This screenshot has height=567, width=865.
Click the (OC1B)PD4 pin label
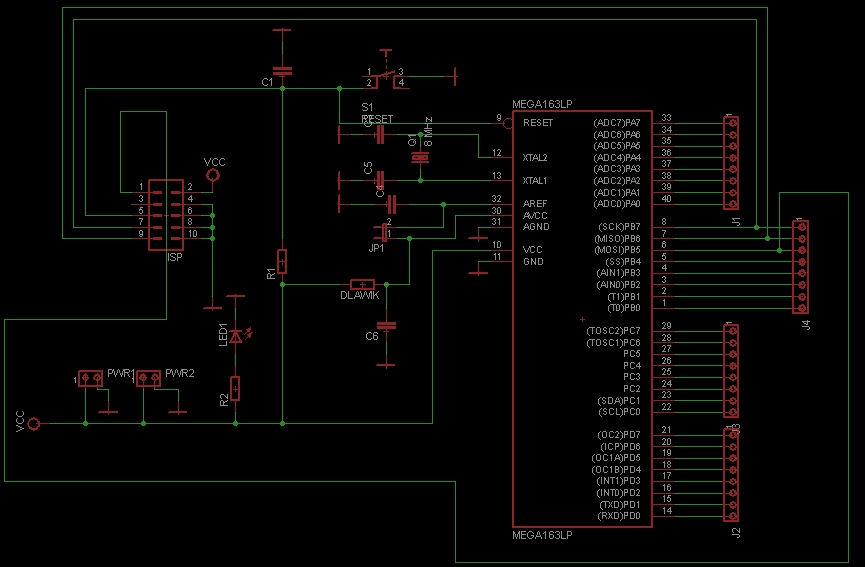pos(616,470)
